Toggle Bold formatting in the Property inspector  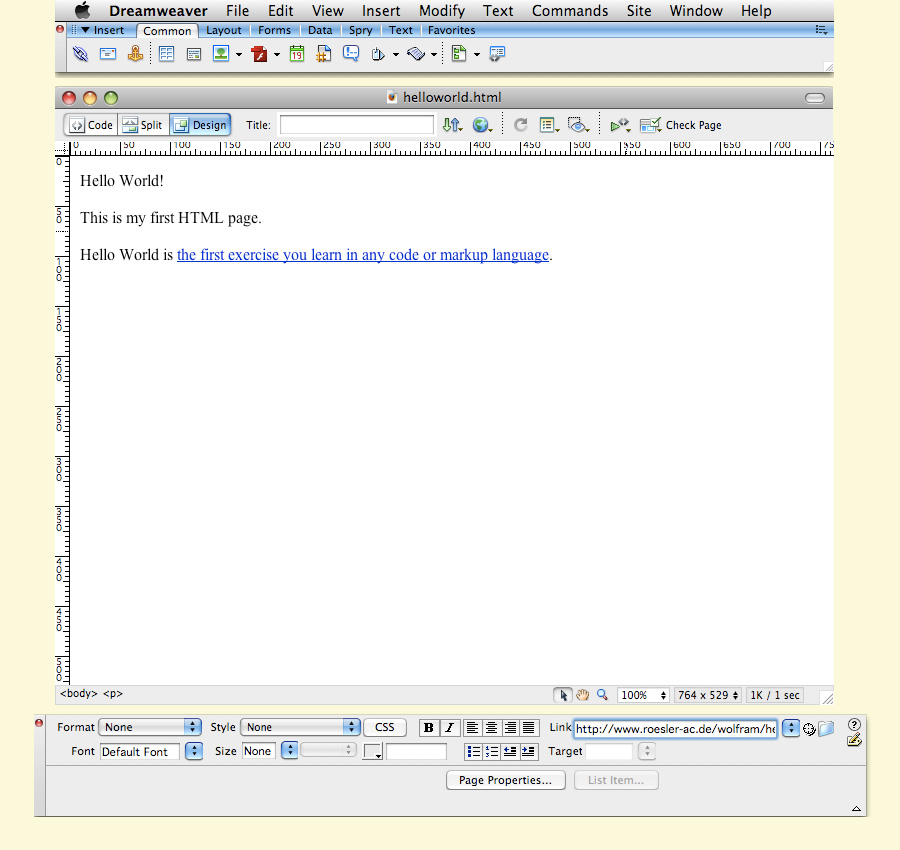point(429,728)
